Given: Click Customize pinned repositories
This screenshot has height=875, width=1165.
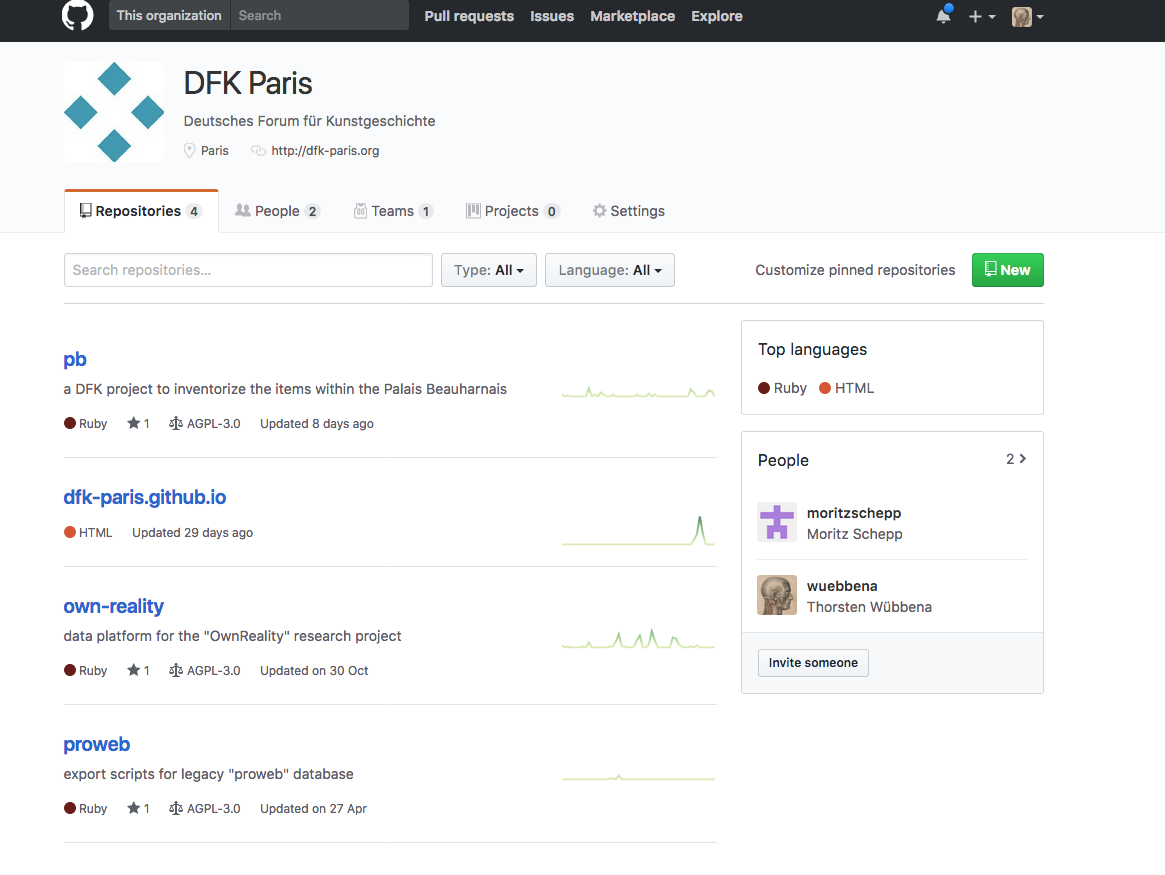Looking at the screenshot, I should 855,270.
